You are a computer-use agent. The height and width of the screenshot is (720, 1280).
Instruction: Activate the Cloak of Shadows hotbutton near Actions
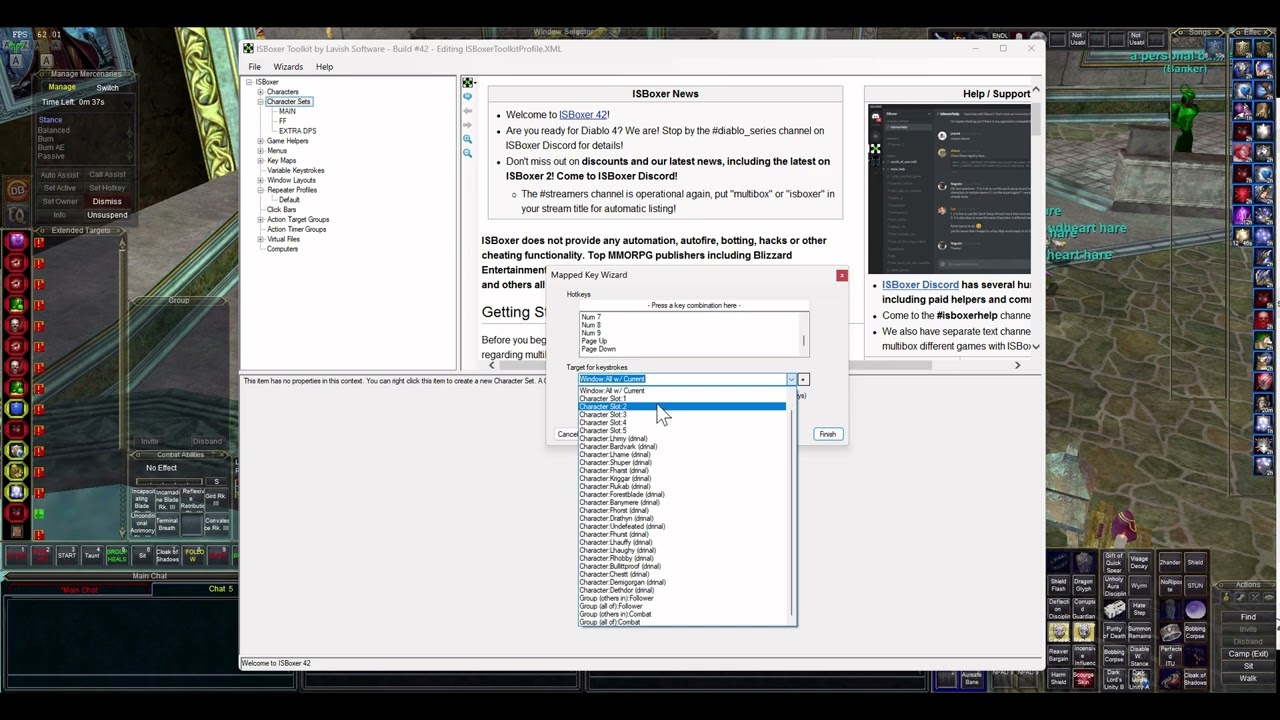tap(1196, 679)
